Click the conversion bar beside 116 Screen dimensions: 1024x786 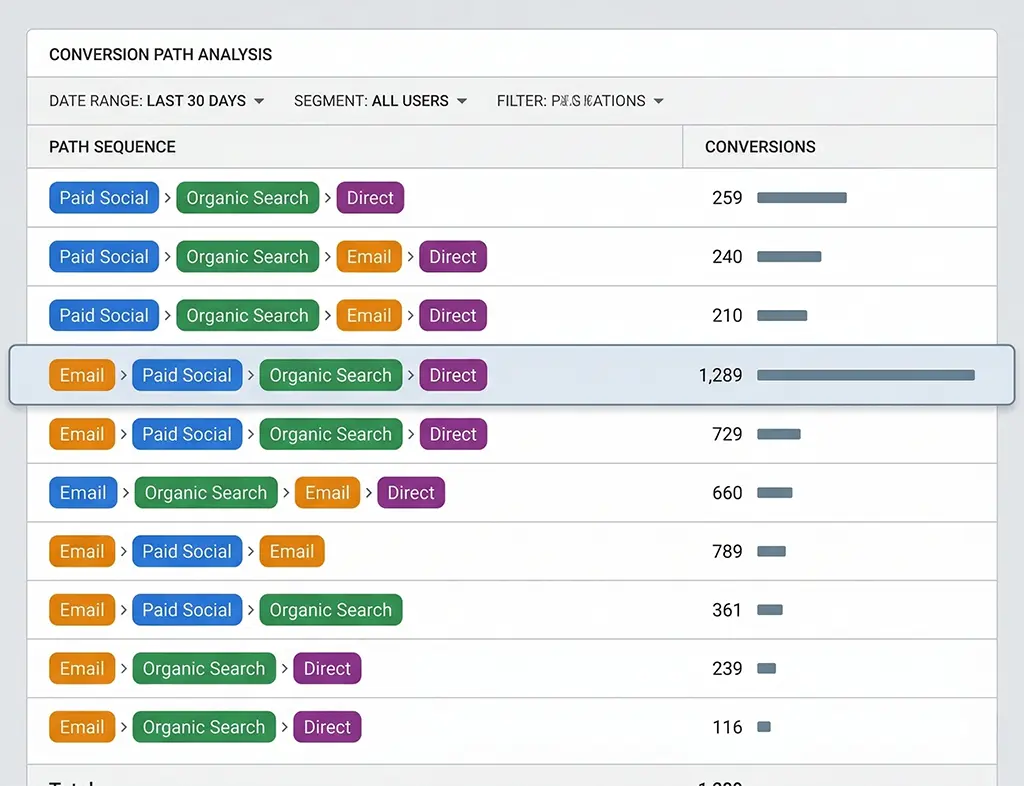[x=764, y=727]
